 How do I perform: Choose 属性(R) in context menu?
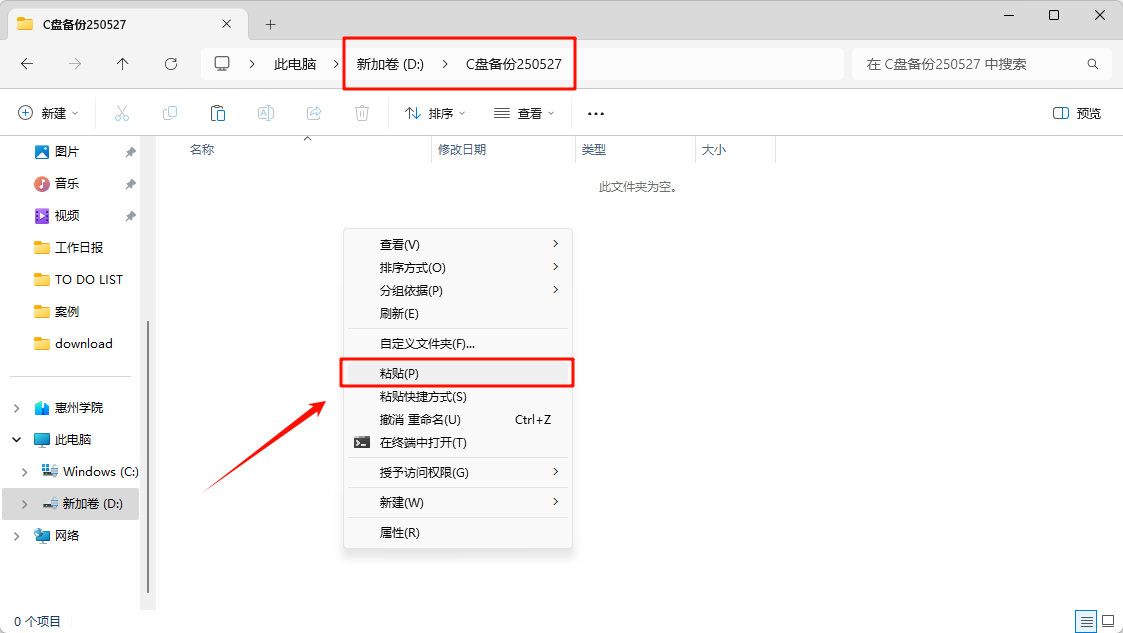458,532
